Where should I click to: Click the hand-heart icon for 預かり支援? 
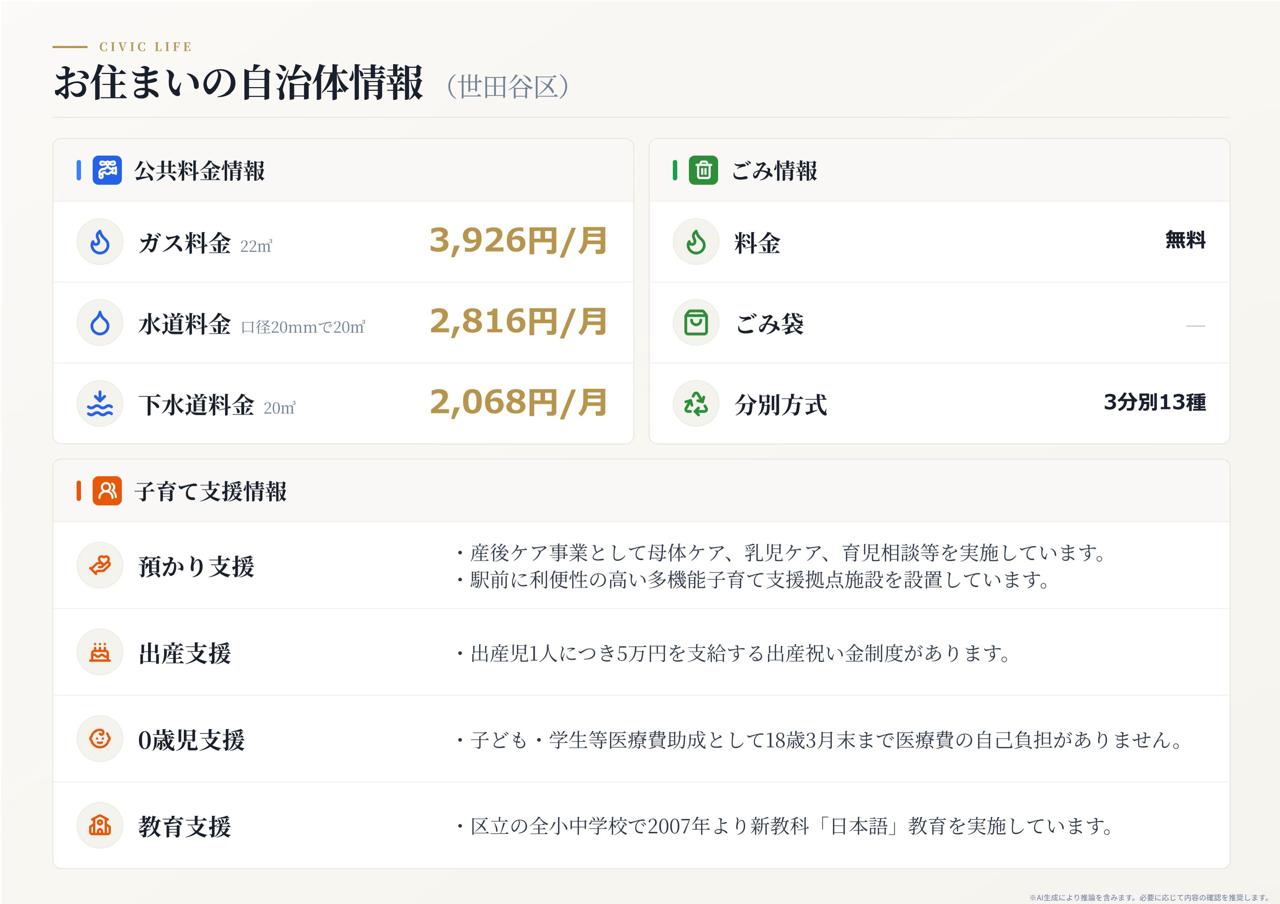[x=100, y=566]
